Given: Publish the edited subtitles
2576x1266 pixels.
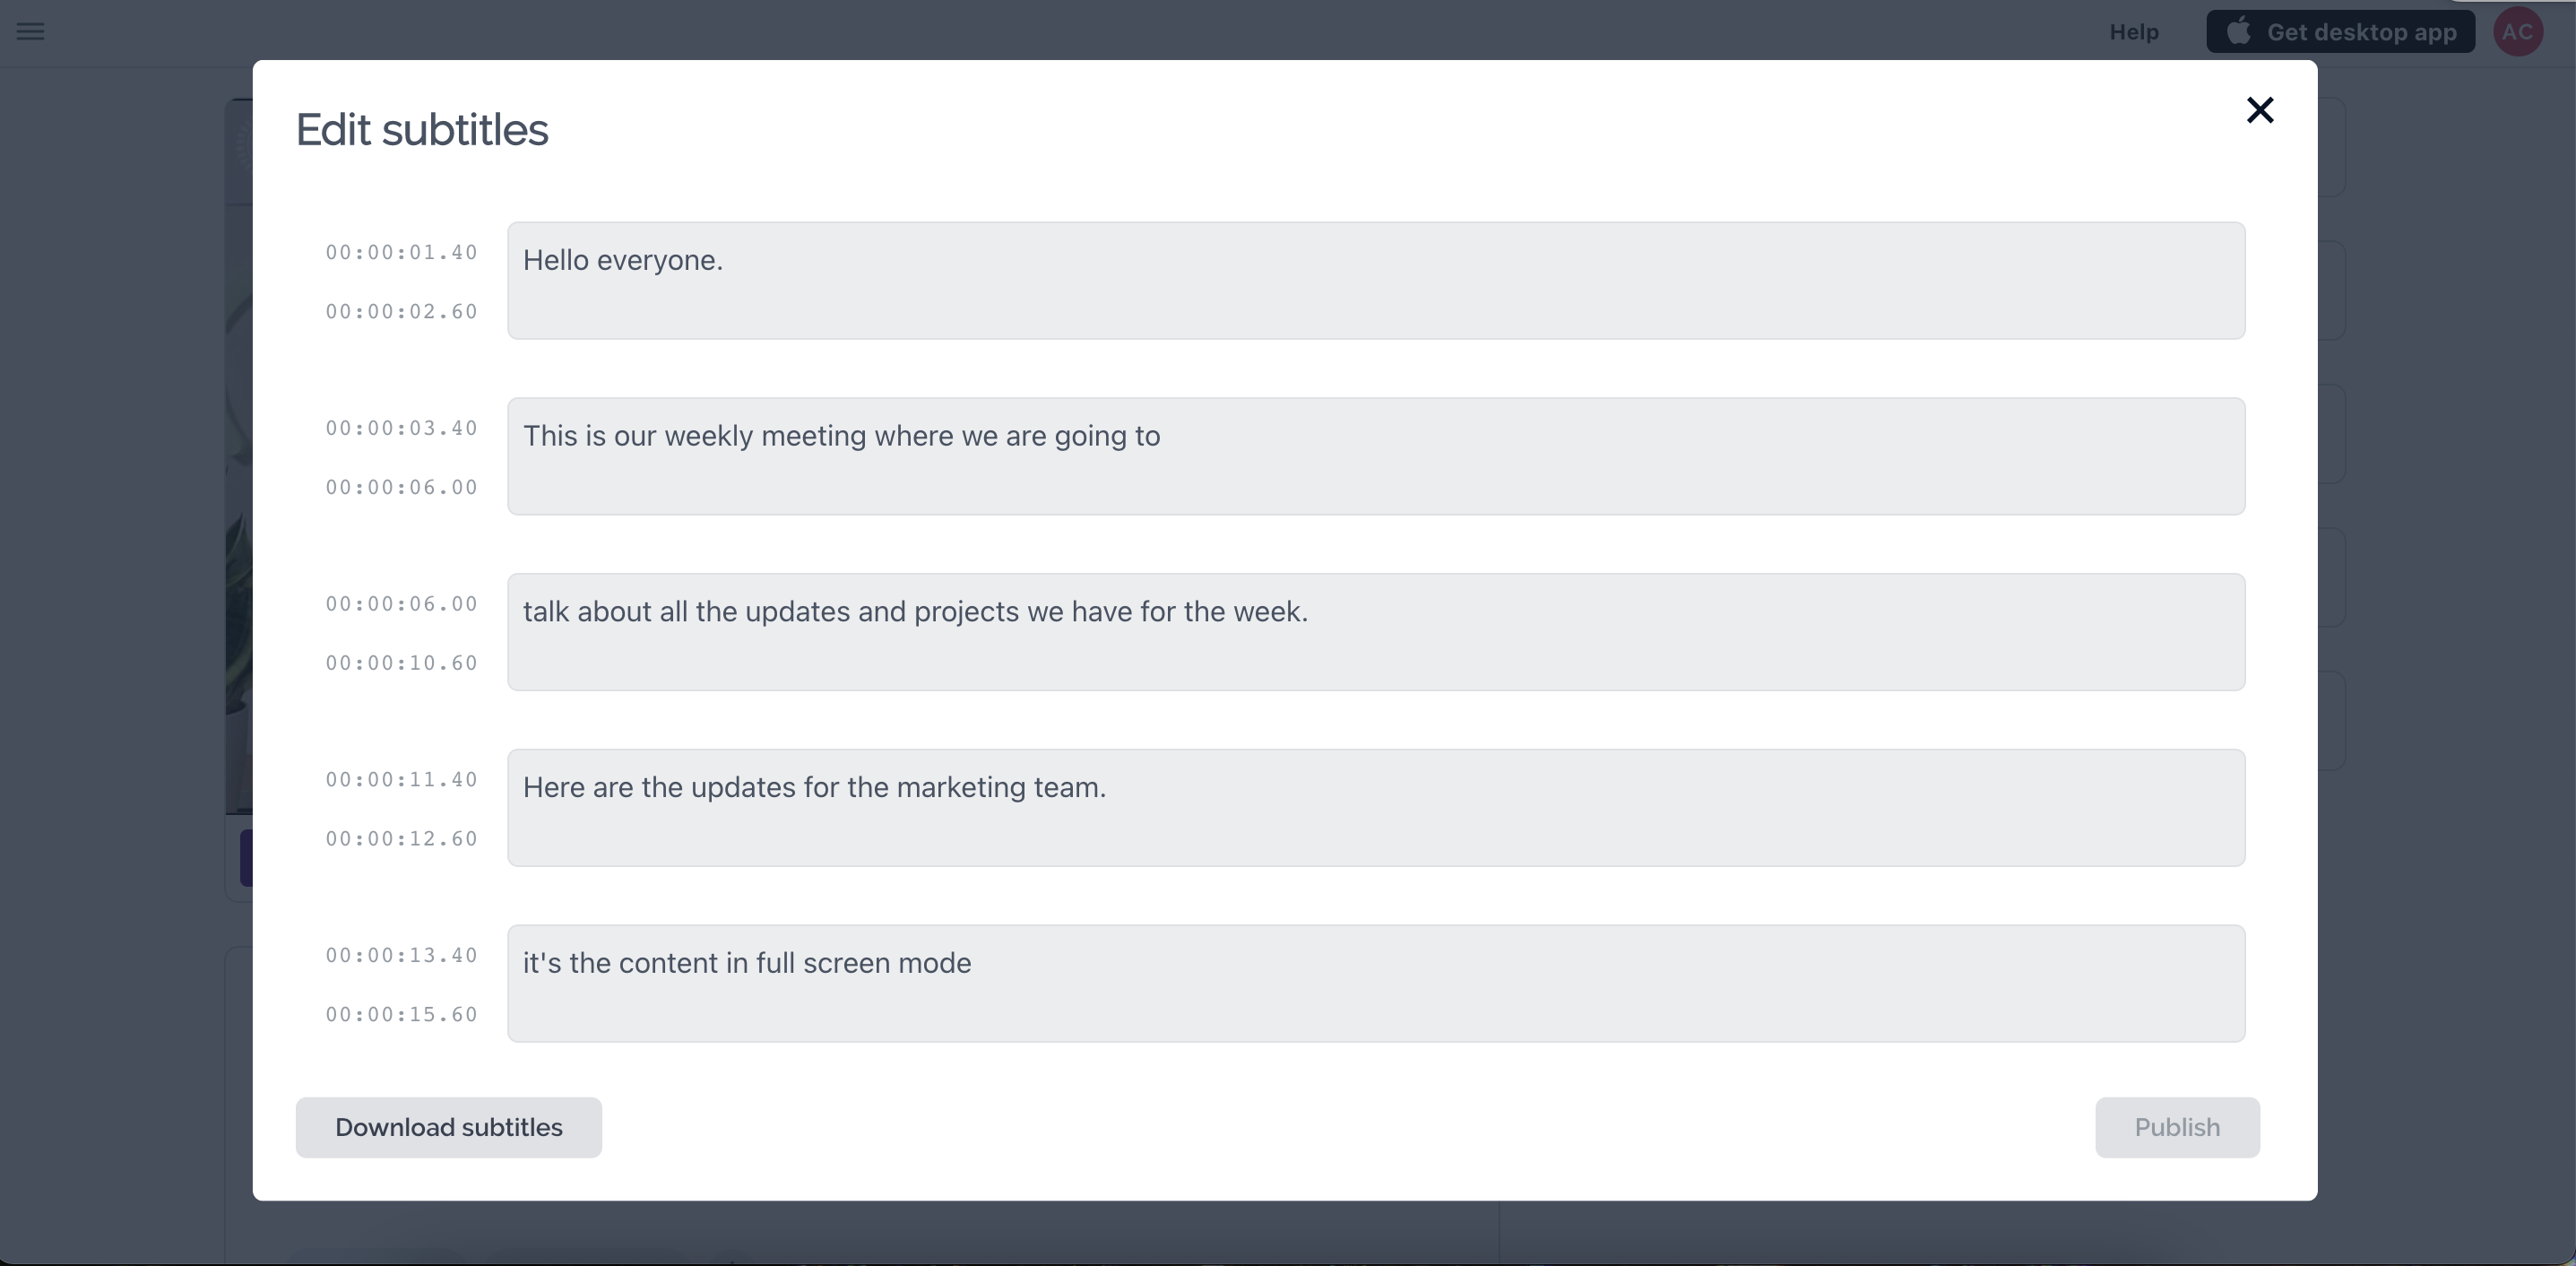Looking at the screenshot, I should point(2177,1127).
